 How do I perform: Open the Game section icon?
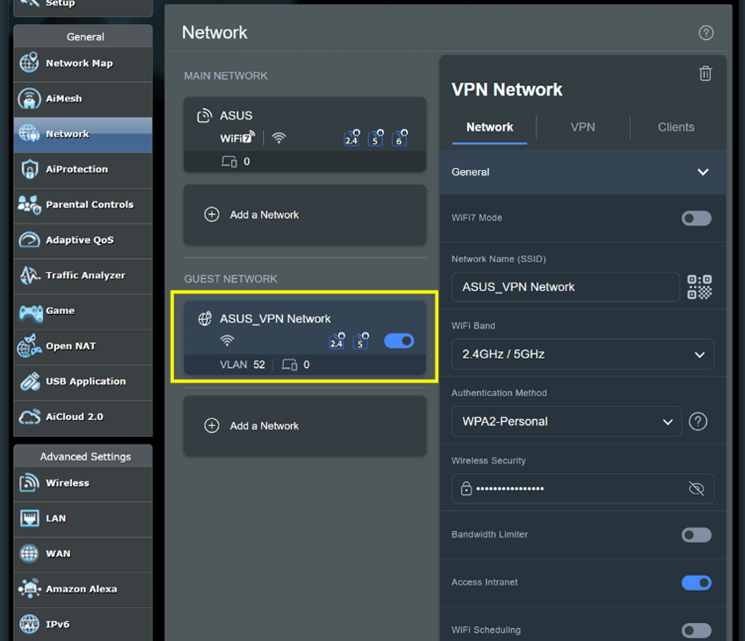point(31,311)
